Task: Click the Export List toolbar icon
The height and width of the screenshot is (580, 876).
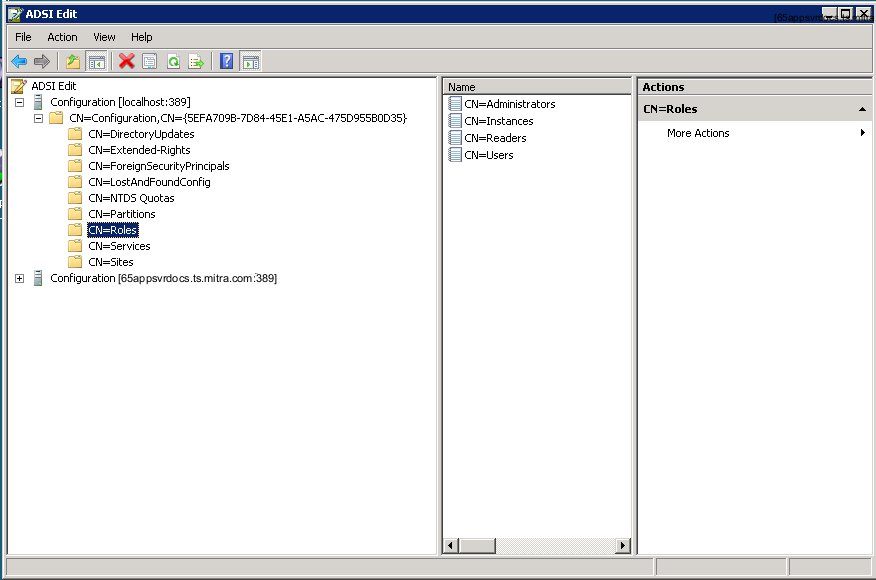Action: click(196, 62)
